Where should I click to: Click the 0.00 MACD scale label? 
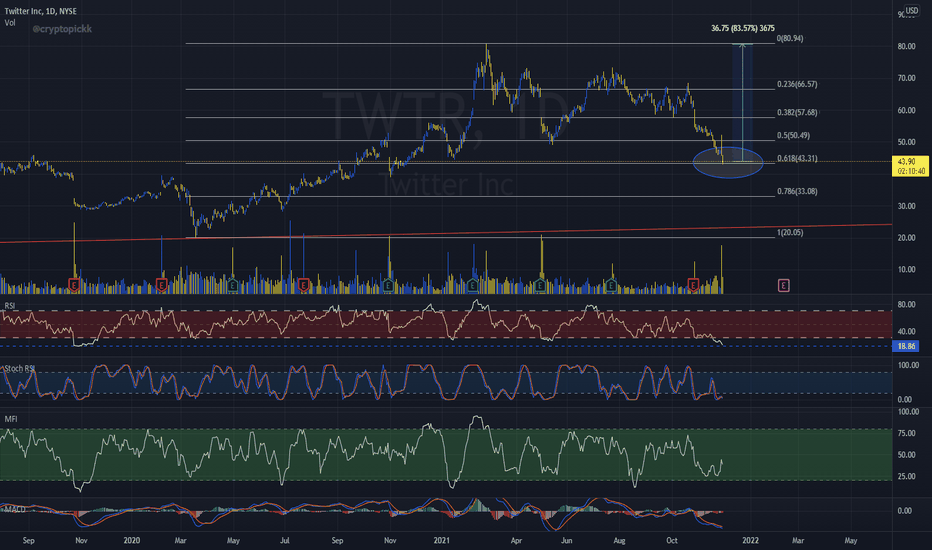(x=905, y=511)
